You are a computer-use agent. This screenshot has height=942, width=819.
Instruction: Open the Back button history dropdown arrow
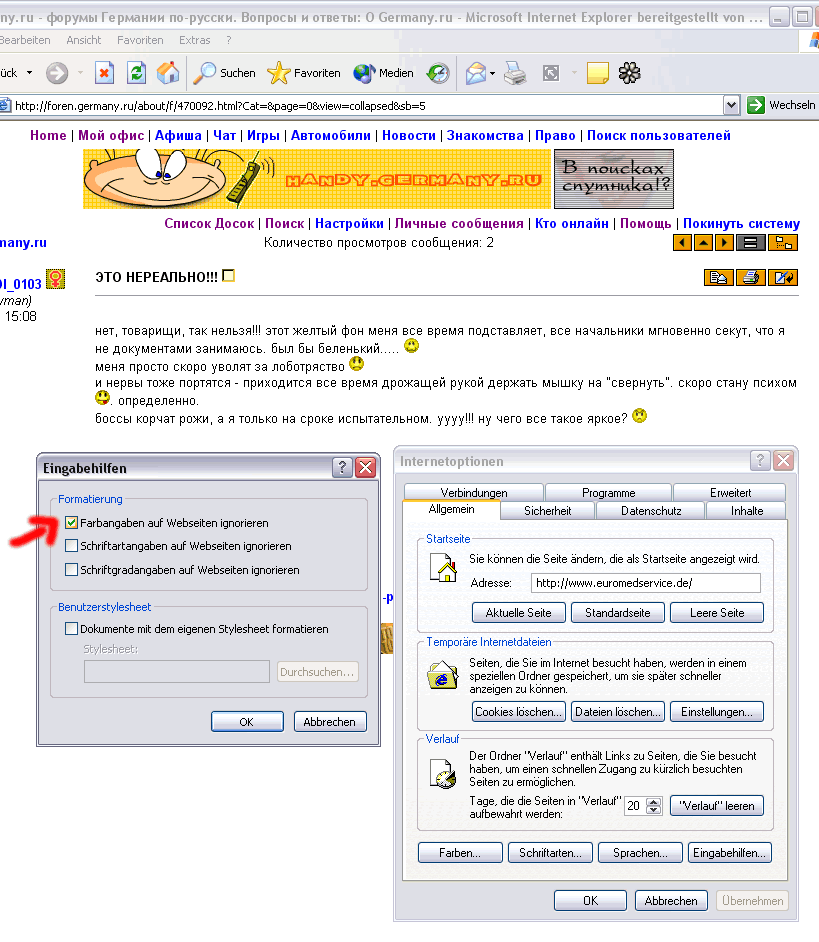[29, 73]
